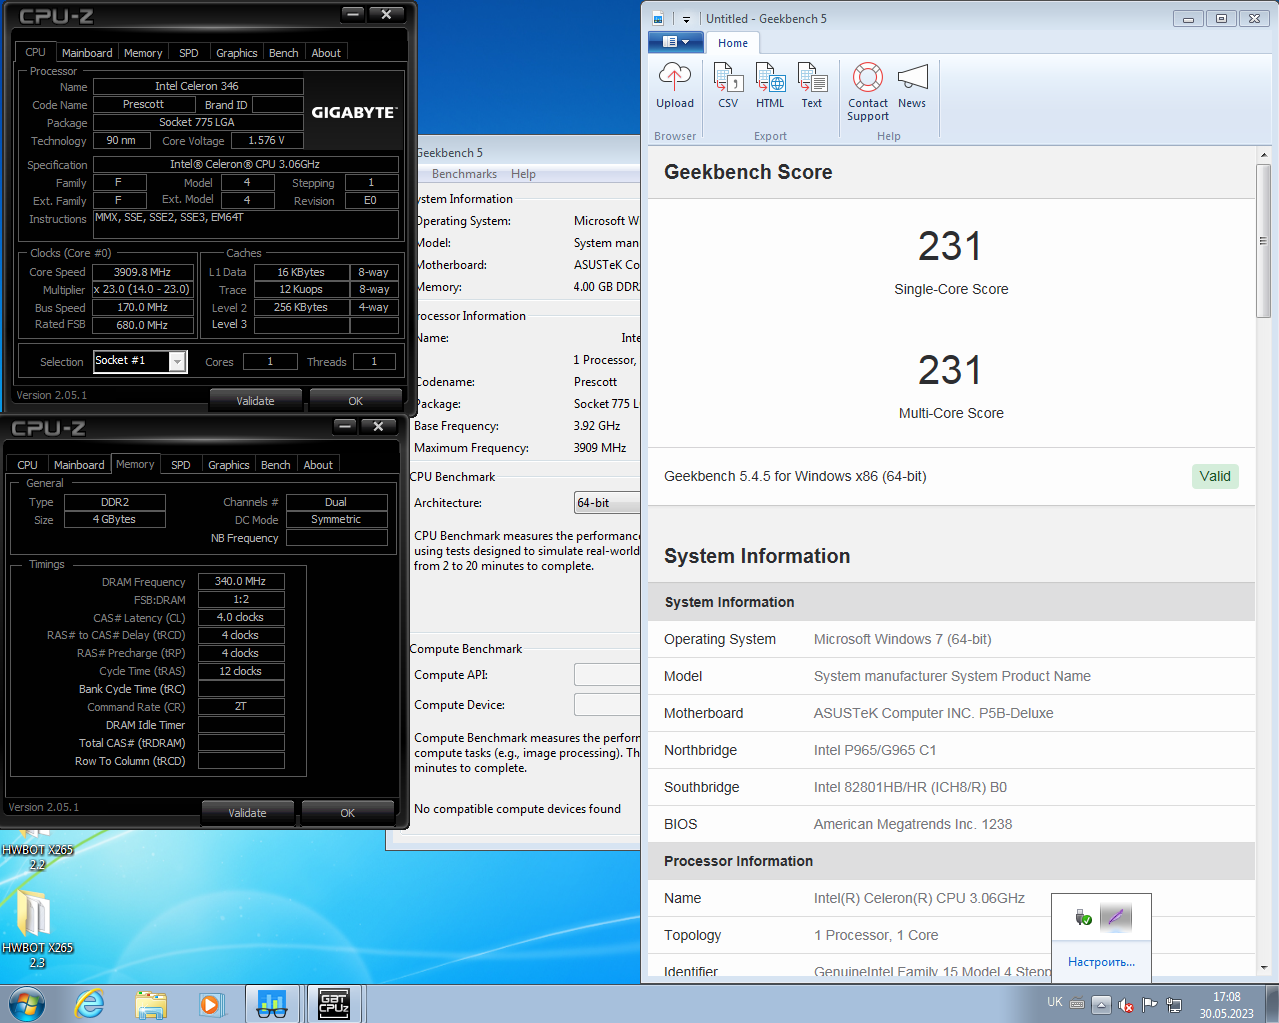Click the network tray icon
Screen dimensions: 1279x1023
[1174, 1004]
